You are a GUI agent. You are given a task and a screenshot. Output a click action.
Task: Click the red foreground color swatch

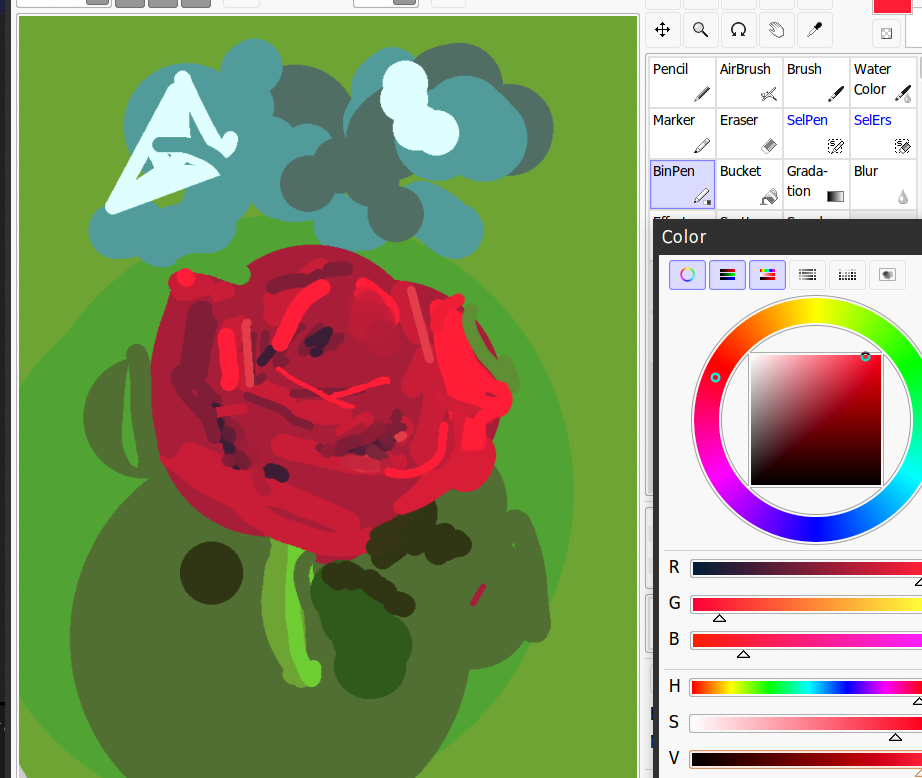(892, 6)
